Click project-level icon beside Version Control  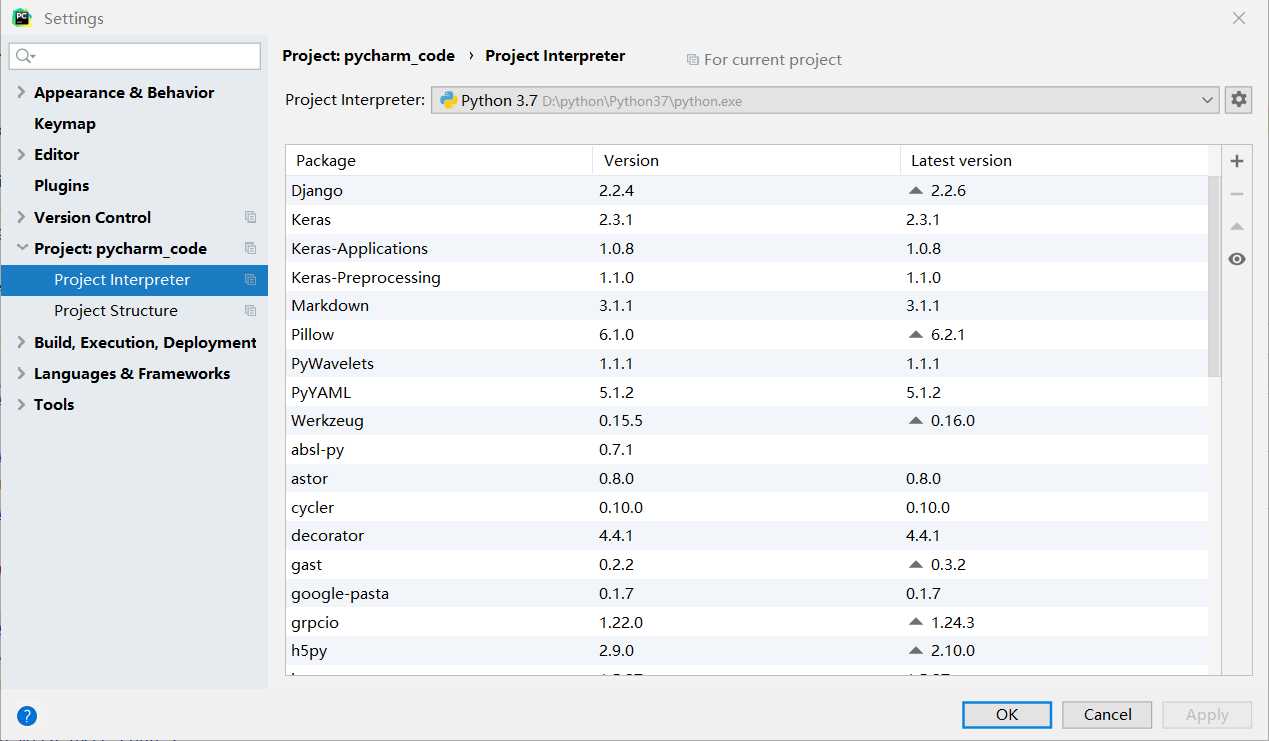coord(250,217)
